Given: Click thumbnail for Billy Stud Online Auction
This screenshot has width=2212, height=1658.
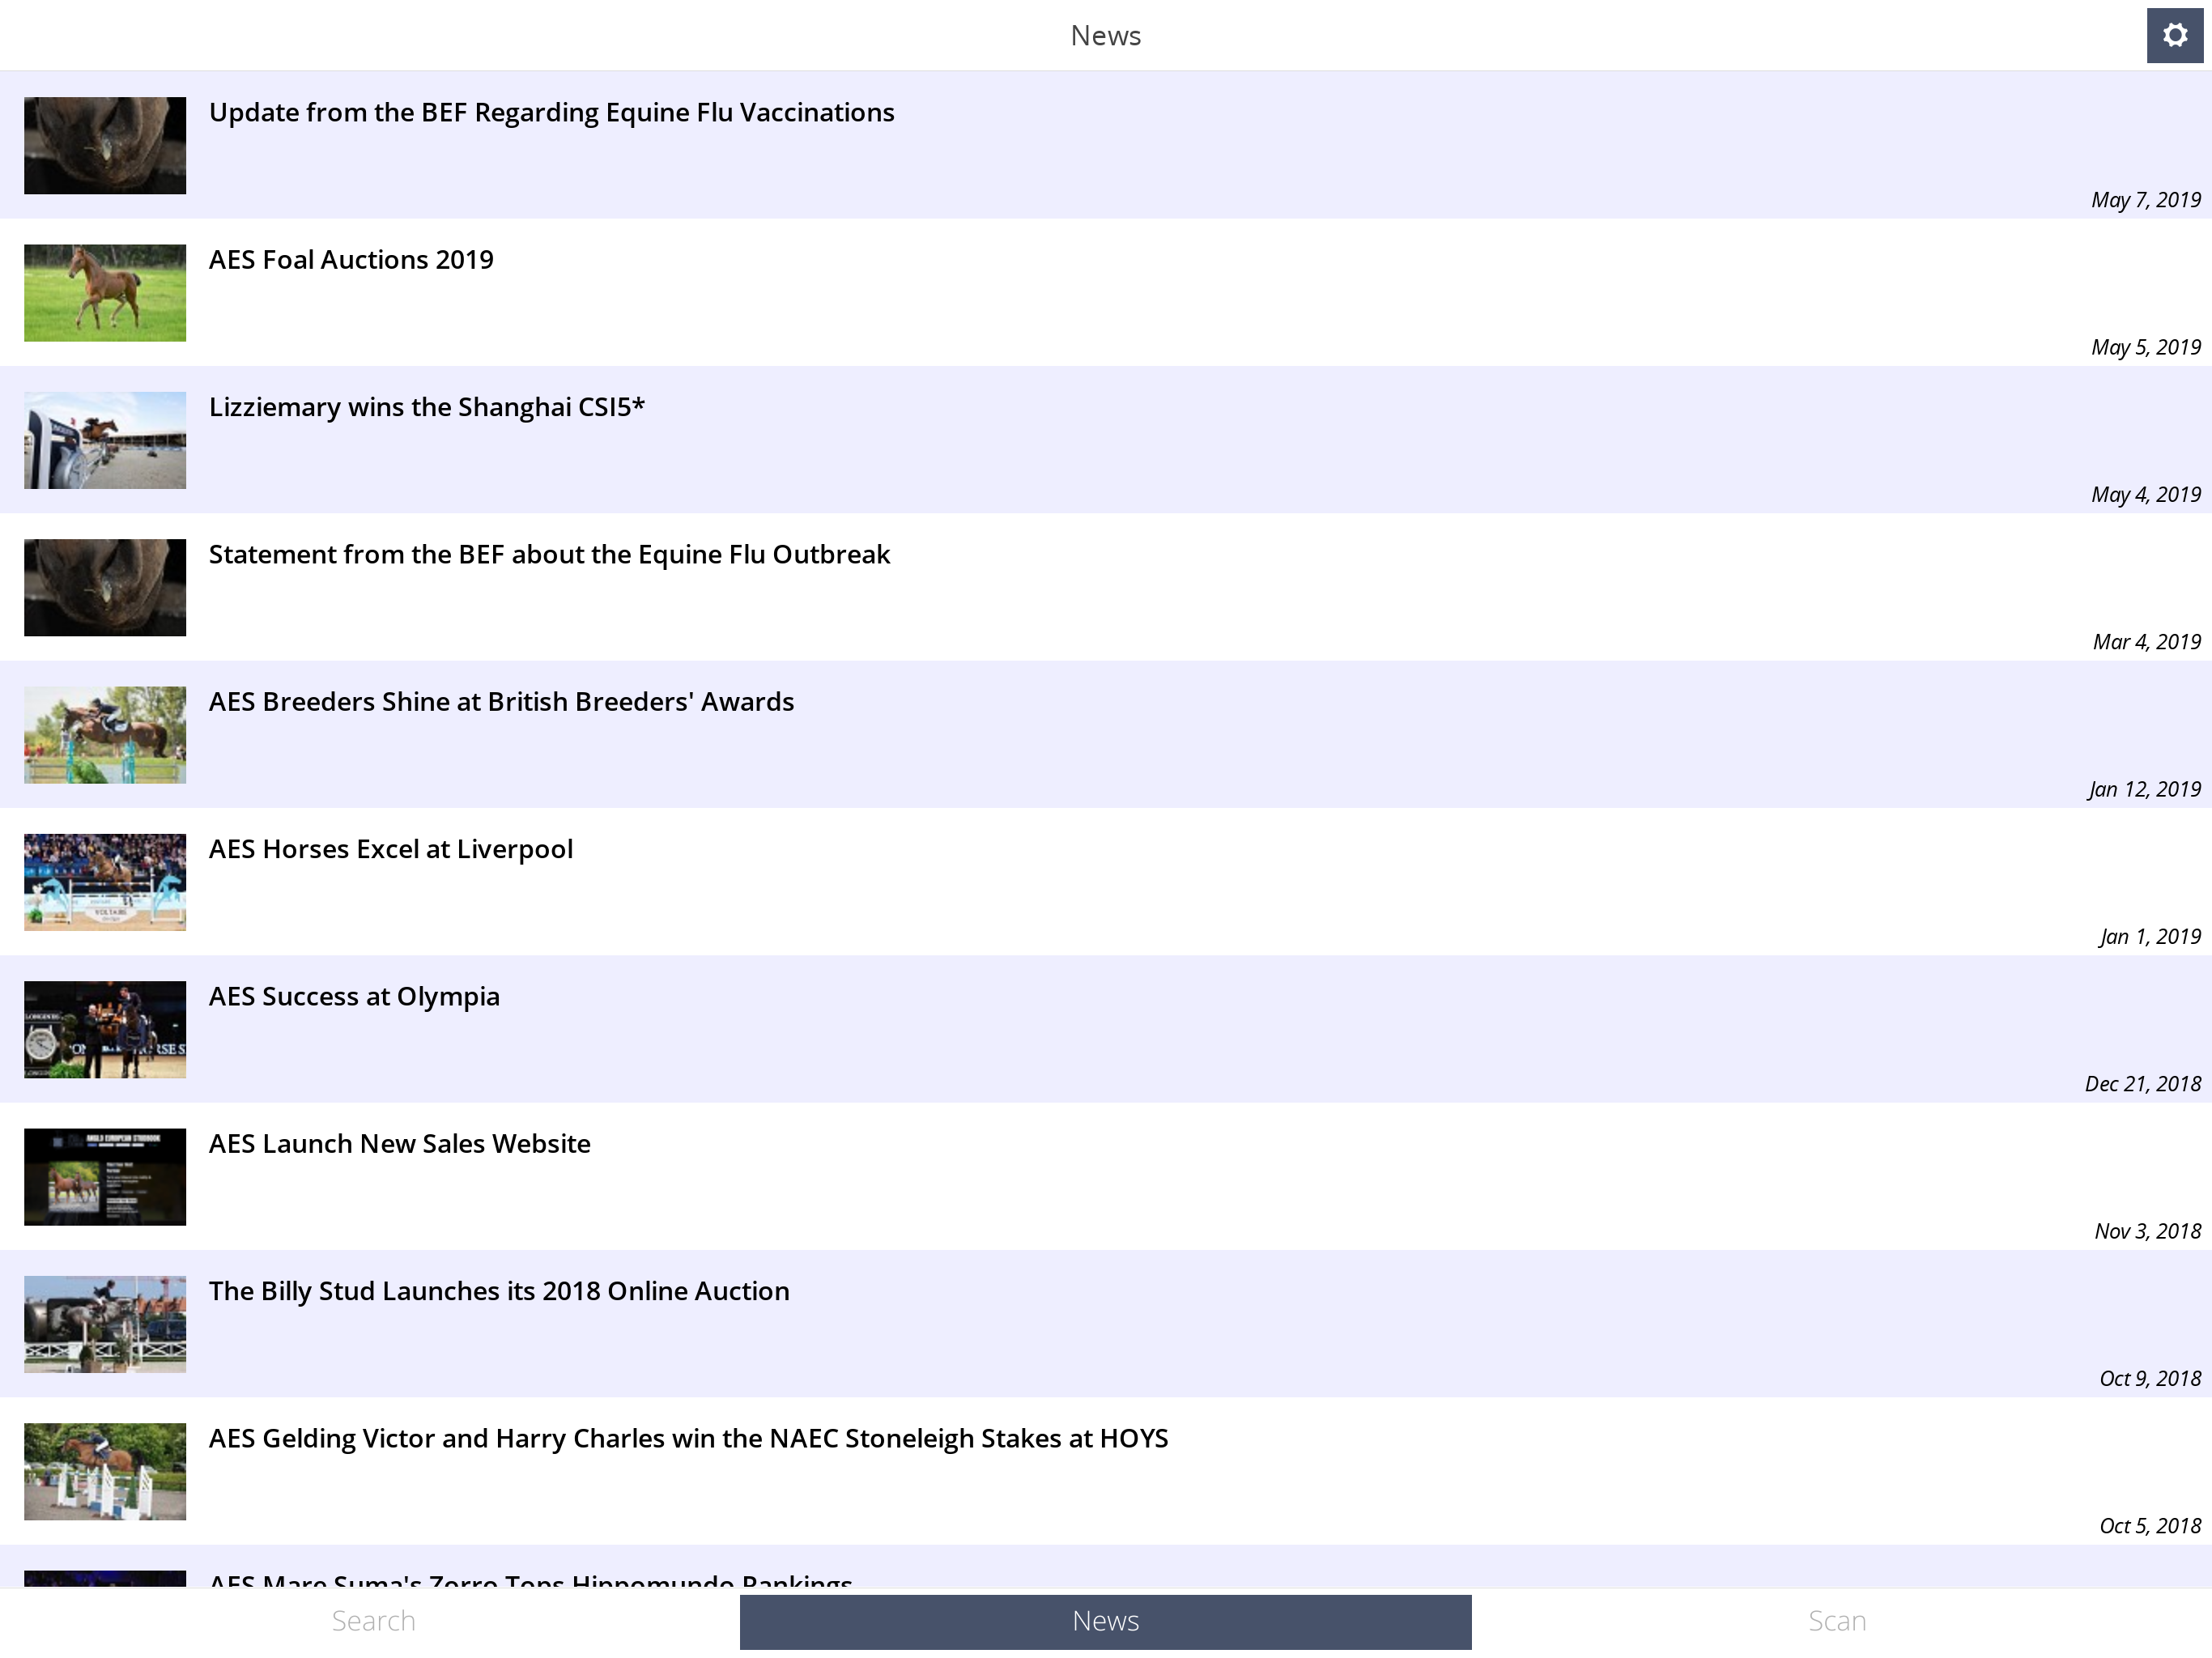Looking at the screenshot, I should pyautogui.click(x=105, y=1324).
